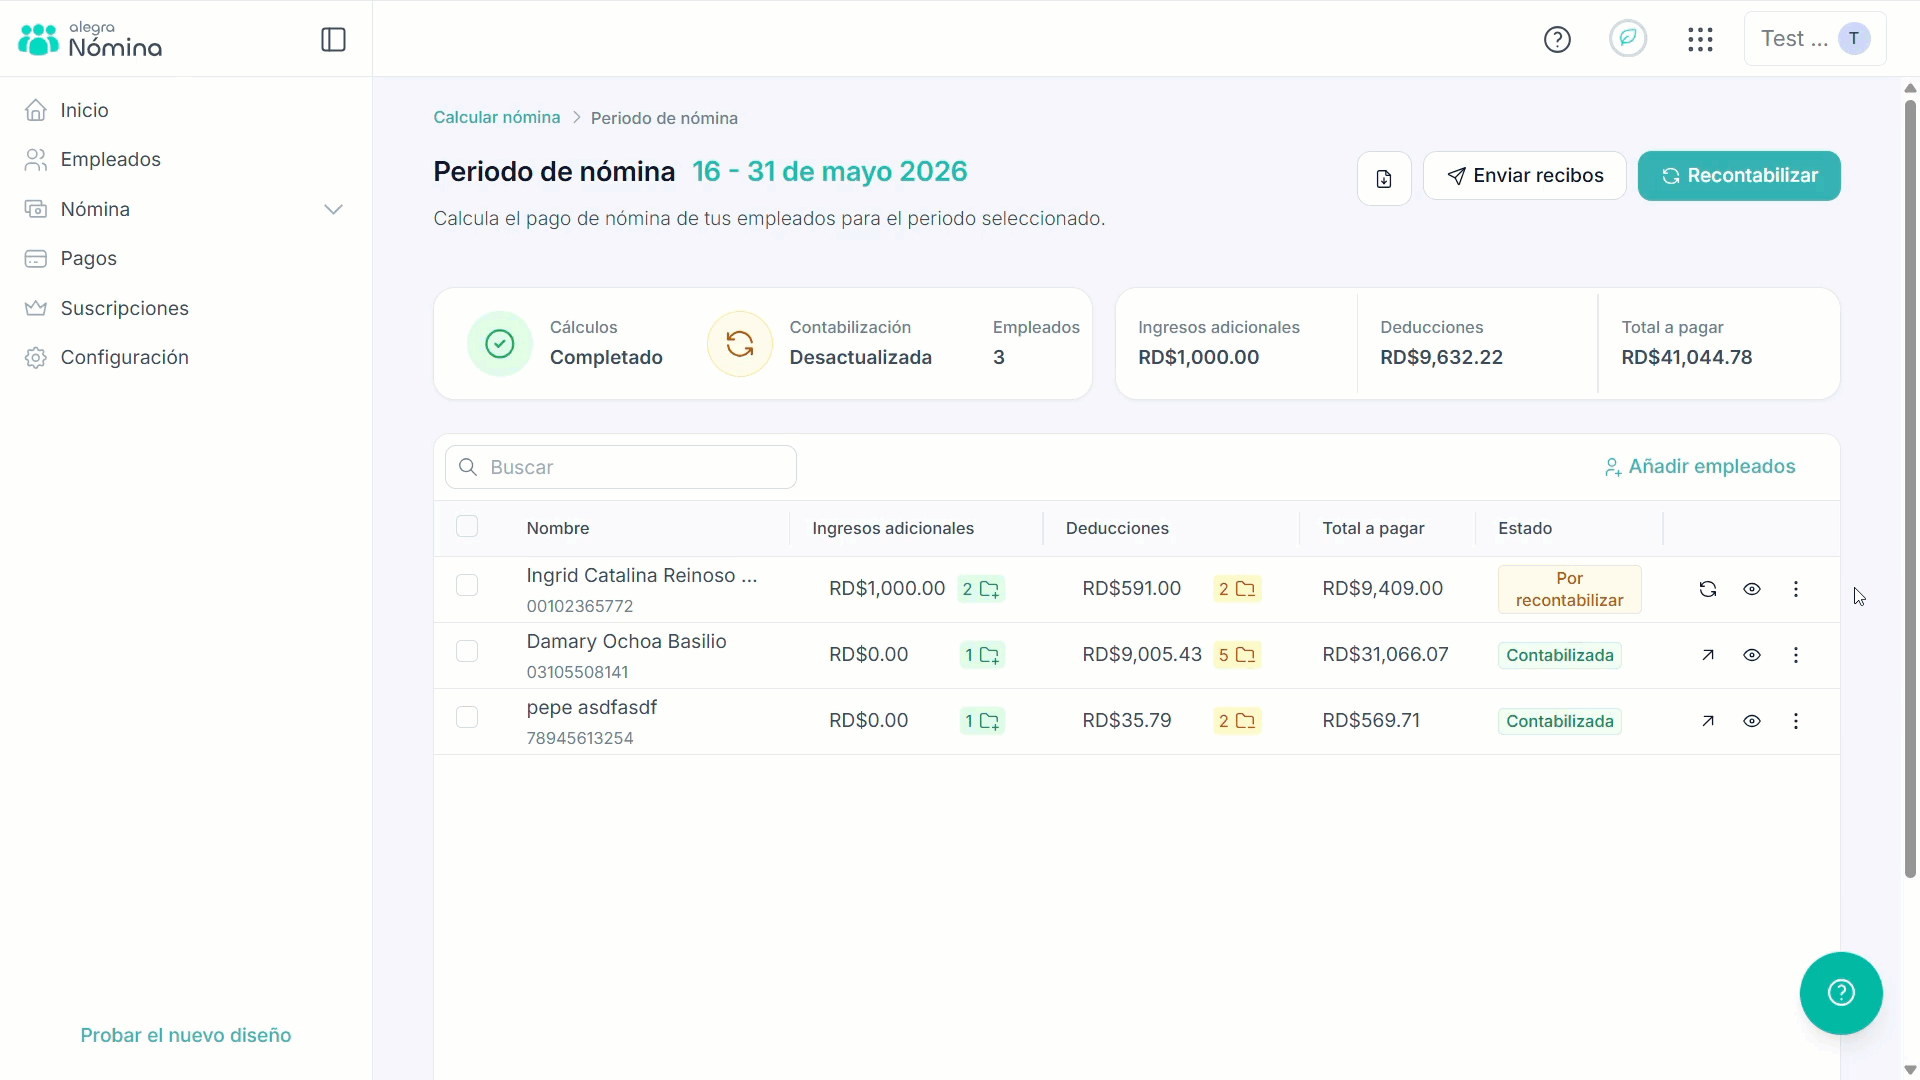
Task: View payroll detail eye icon for pepe
Action: (x=1752, y=721)
